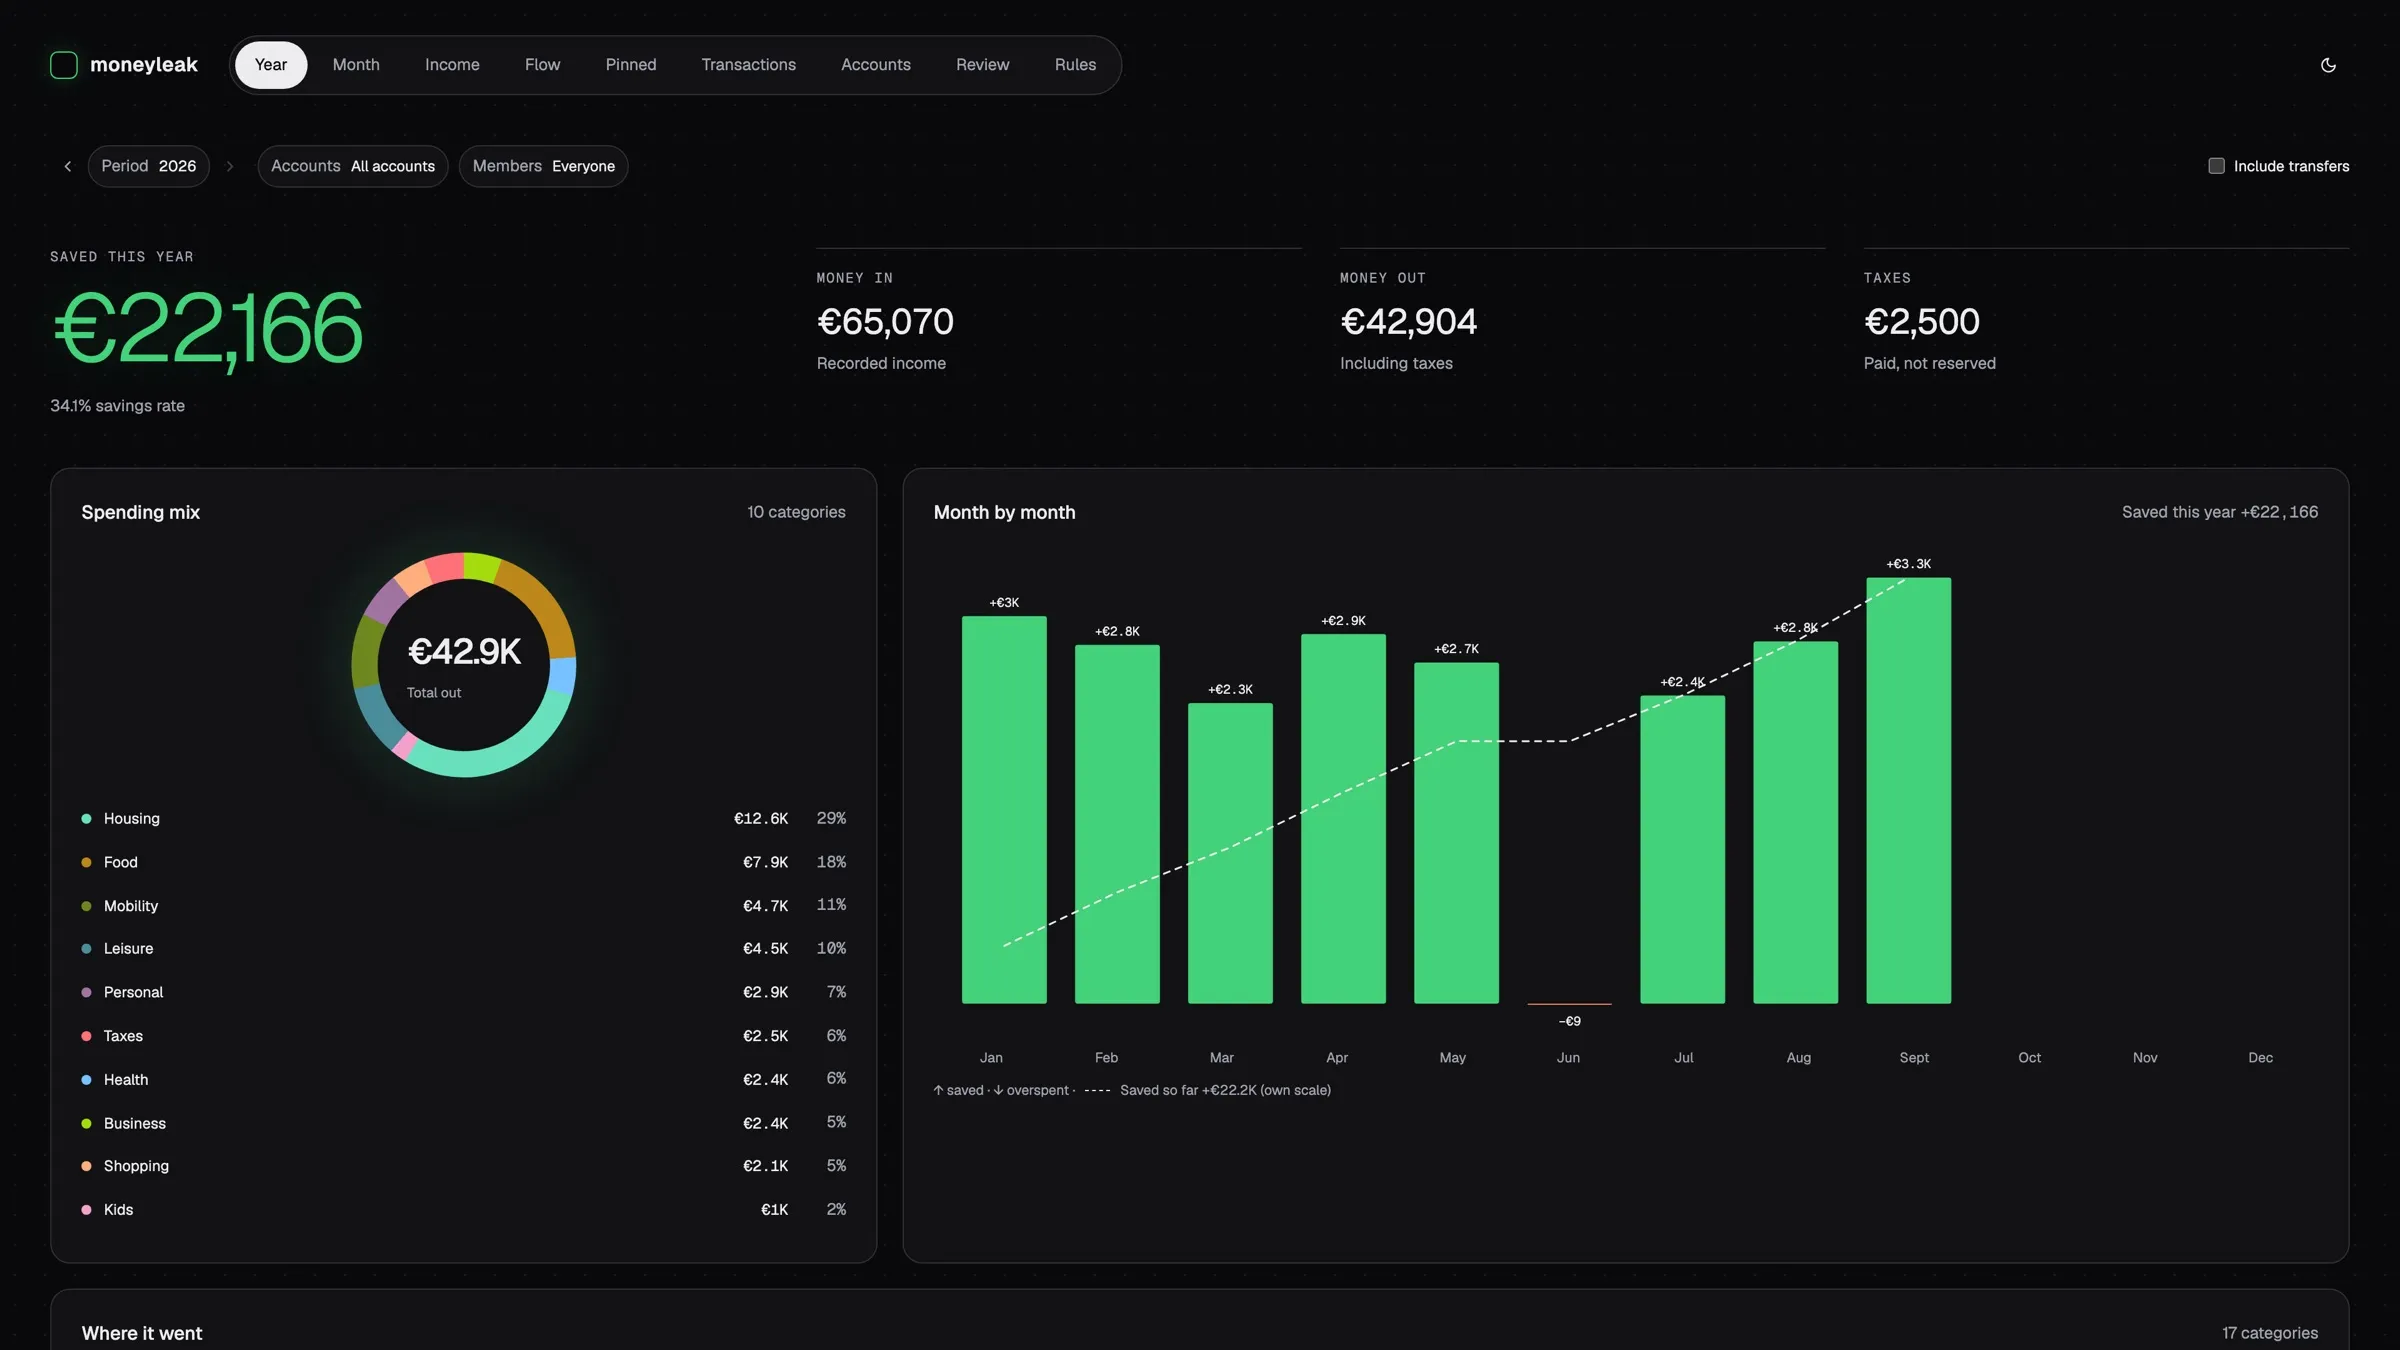Click the 34.1% savings rate text
Screen dimensions: 2400x1350
(x=118, y=406)
